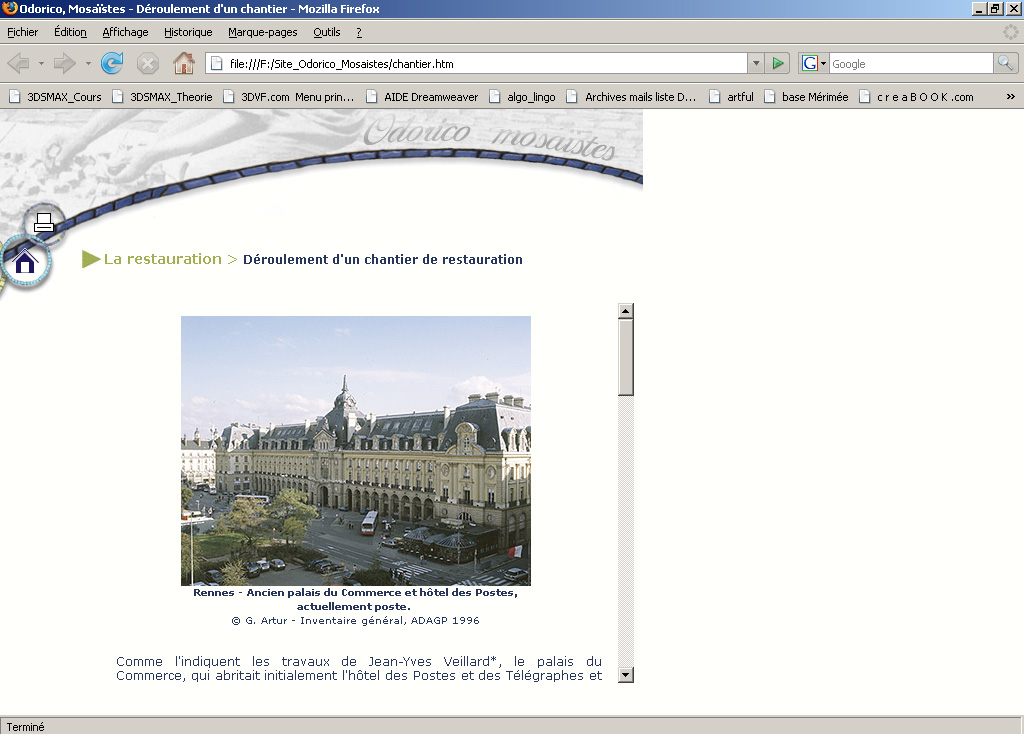Click paragraph starting Comme l'indiquent les travaux
This screenshot has height=734, width=1024.
[x=359, y=669]
